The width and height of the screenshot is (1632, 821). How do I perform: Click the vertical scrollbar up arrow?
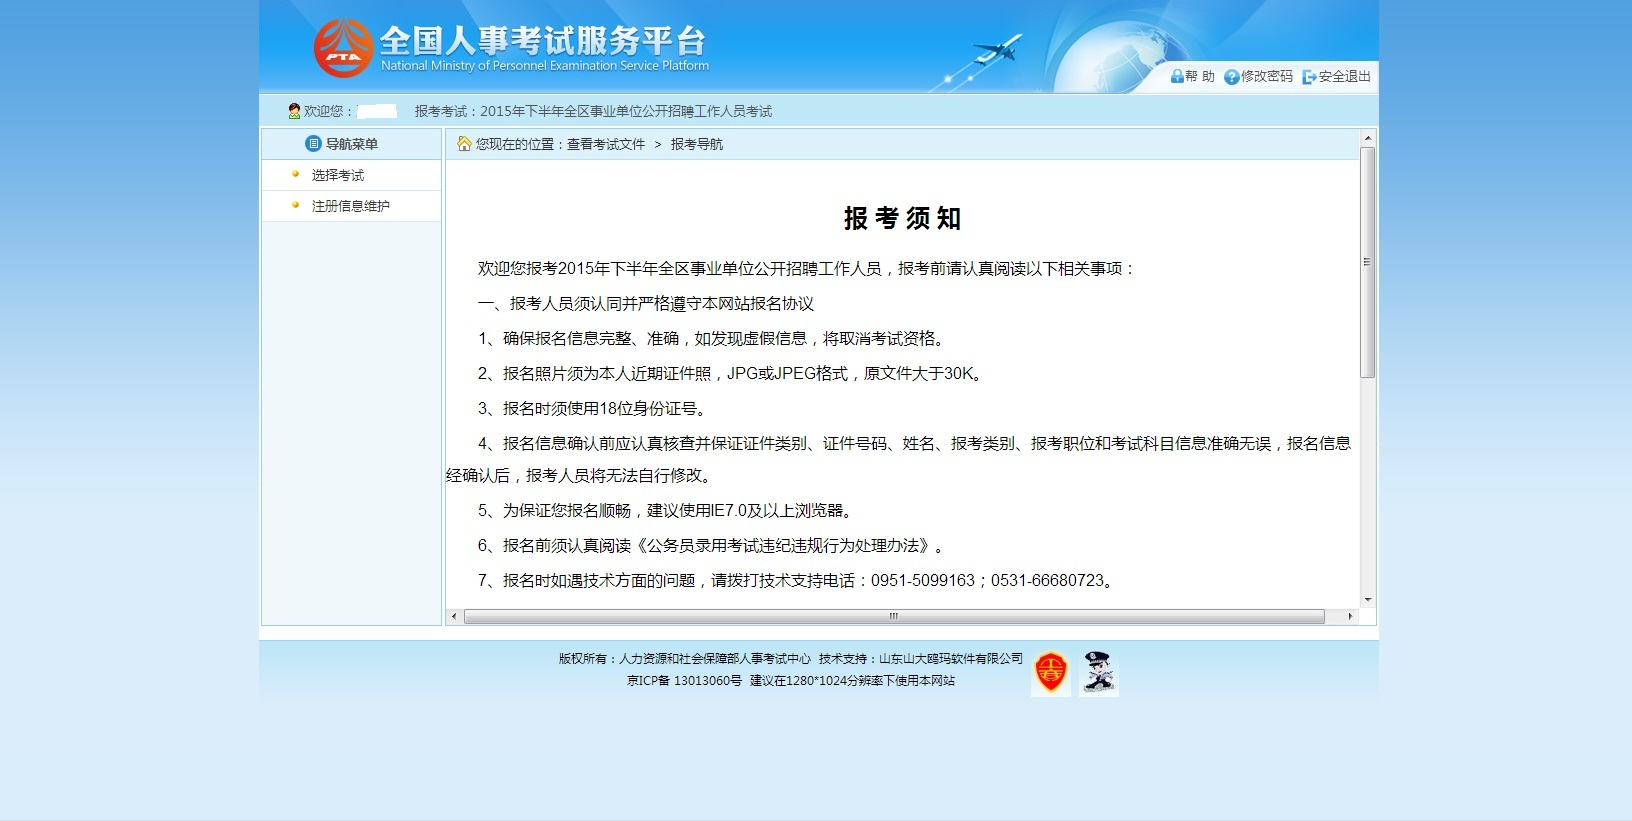click(x=1368, y=137)
